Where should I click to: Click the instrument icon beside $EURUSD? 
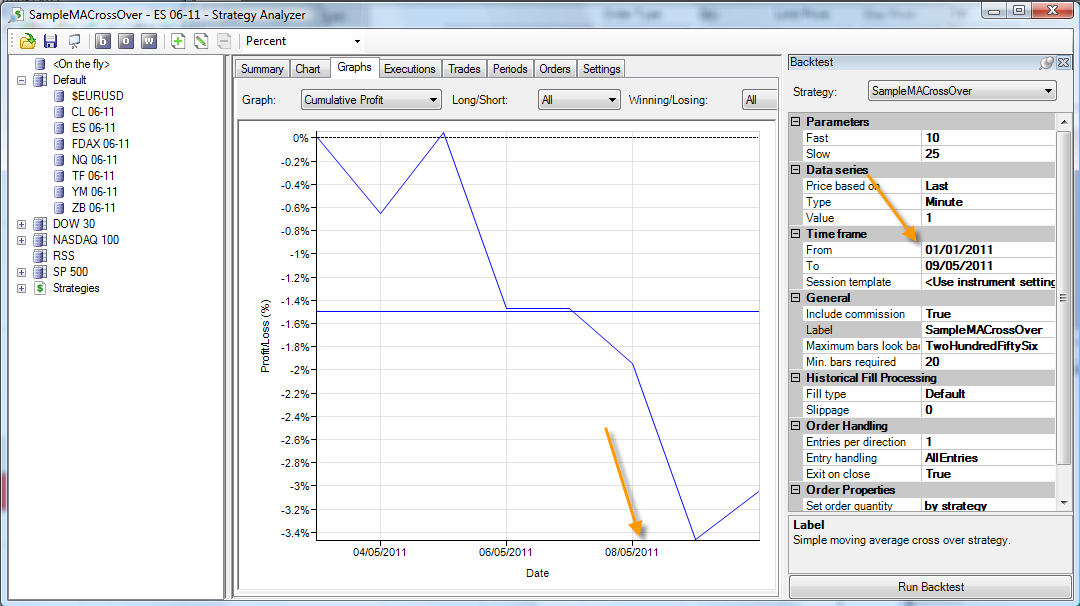(x=59, y=96)
